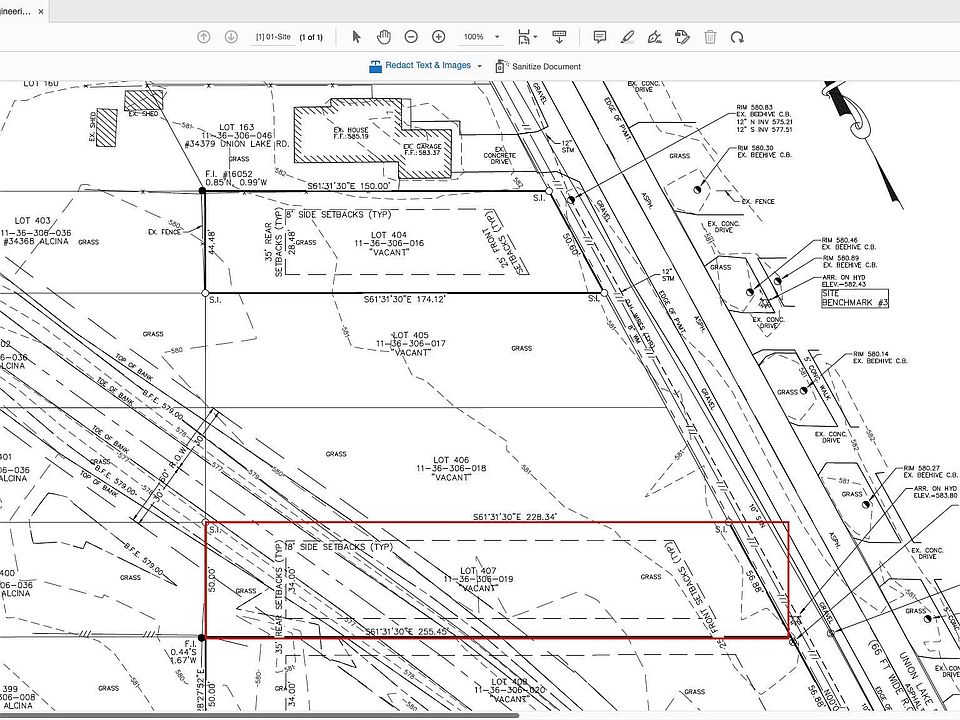Expand the Redact Text & Images arrow
The height and width of the screenshot is (720, 960).
coord(481,66)
